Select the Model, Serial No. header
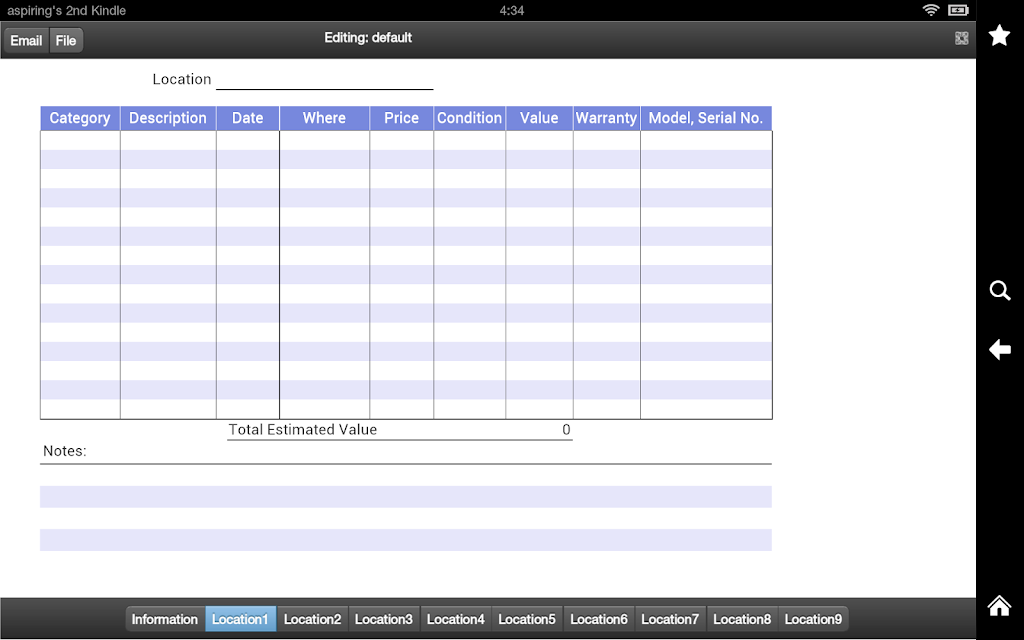This screenshot has width=1024, height=640. (706, 118)
